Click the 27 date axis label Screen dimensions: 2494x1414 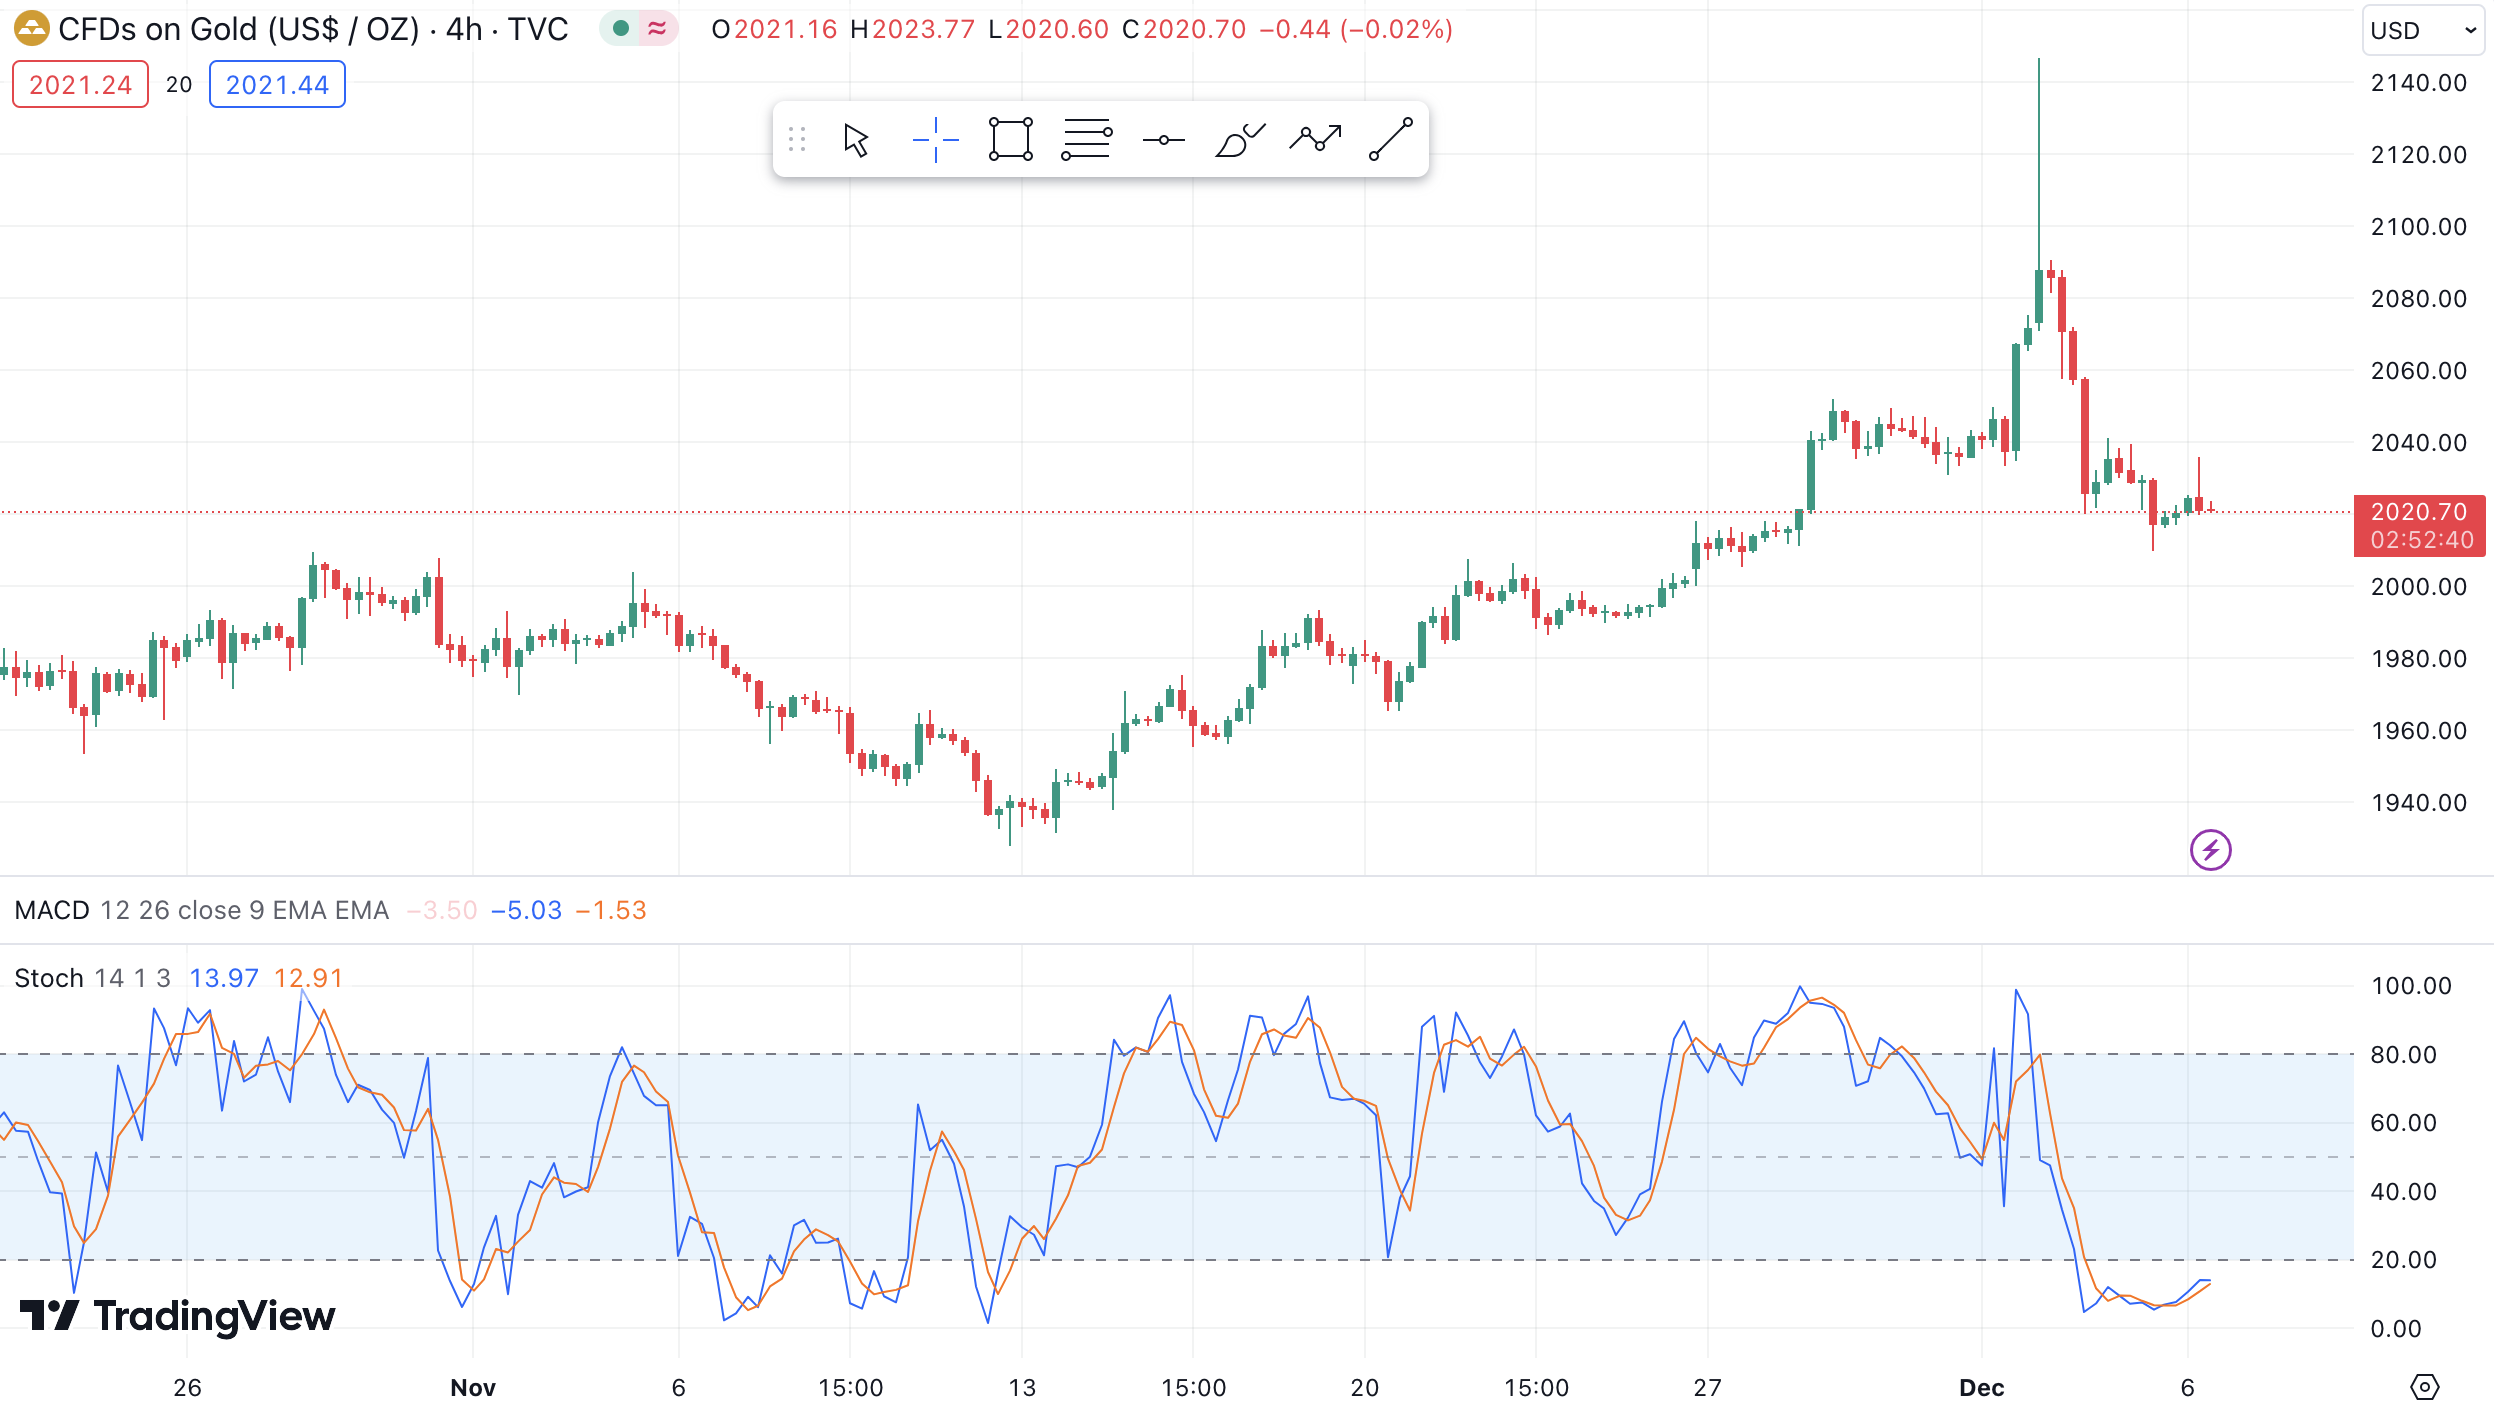1707,1388
